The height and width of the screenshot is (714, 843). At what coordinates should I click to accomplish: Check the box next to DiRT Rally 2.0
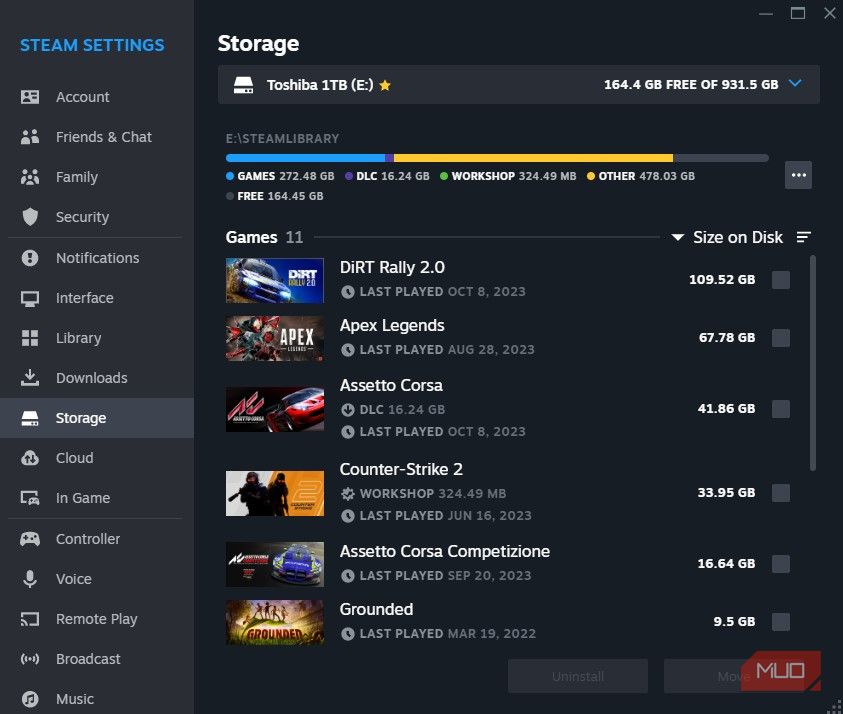pos(780,280)
